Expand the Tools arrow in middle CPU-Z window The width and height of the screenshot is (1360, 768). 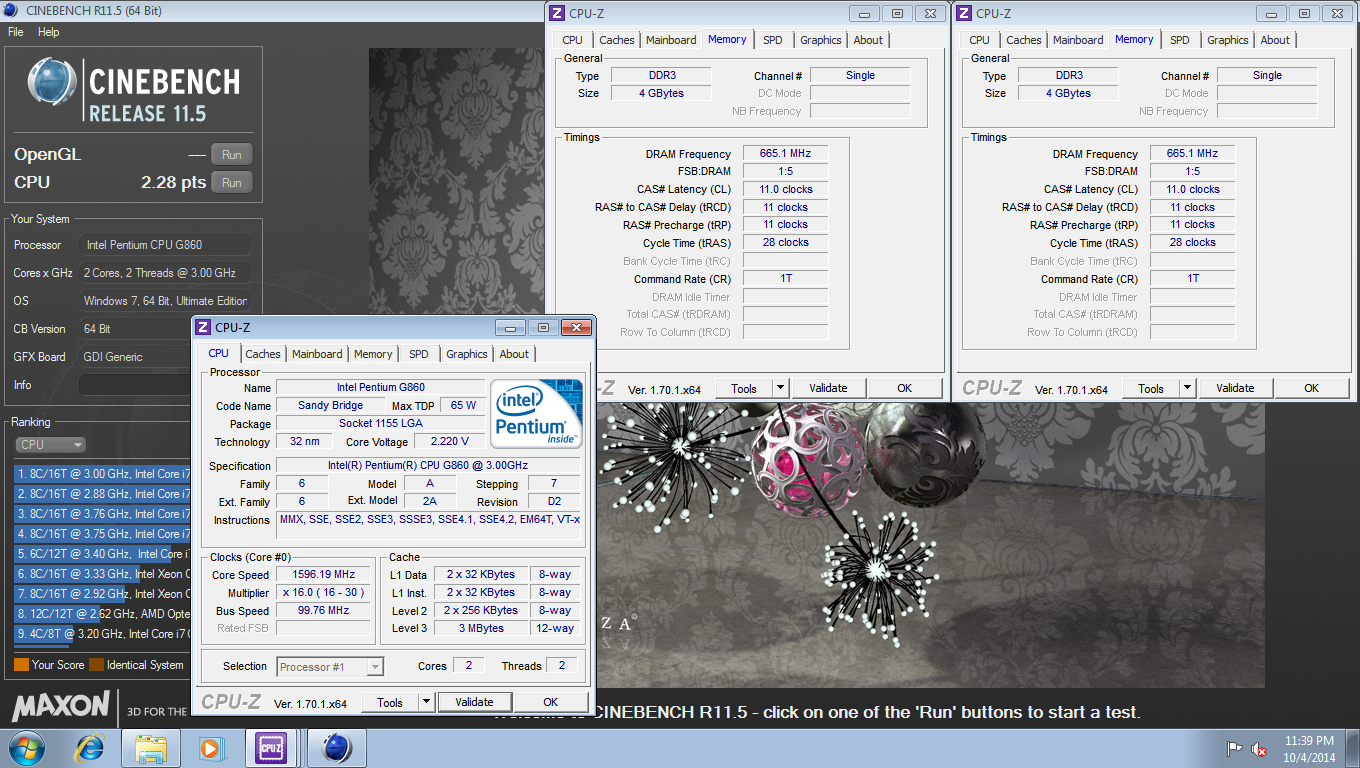[781, 388]
